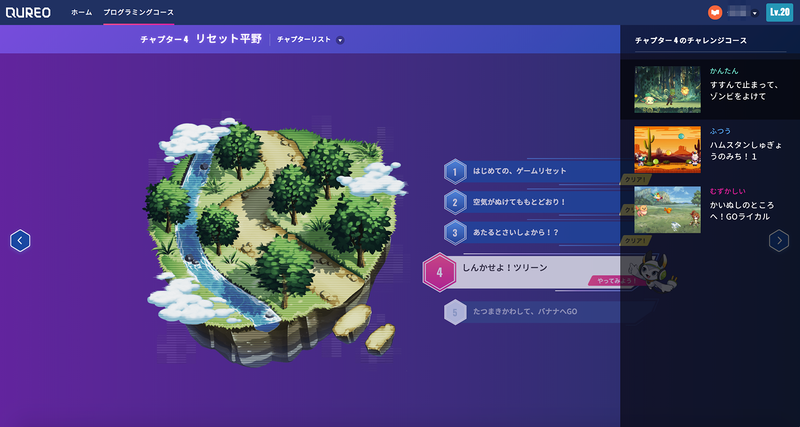The image size is (800, 427).
Task: Open the プログラミングコース tab
Action: pos(138,13)
